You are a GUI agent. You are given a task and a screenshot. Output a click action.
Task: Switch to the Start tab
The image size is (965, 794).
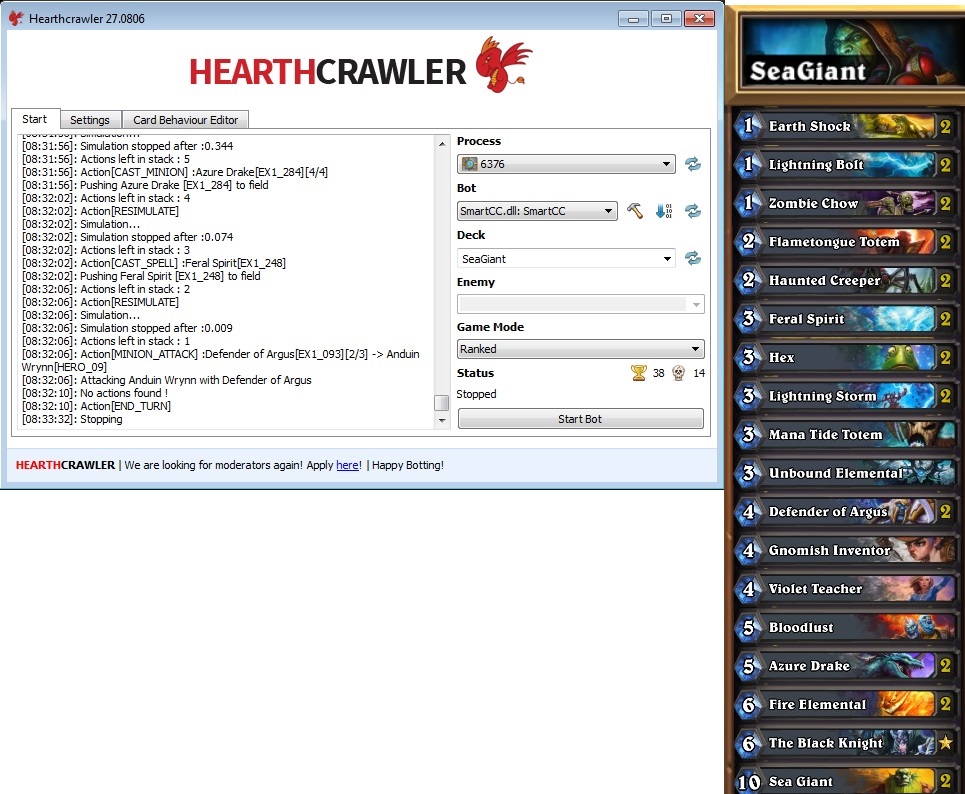coord(34,119)
